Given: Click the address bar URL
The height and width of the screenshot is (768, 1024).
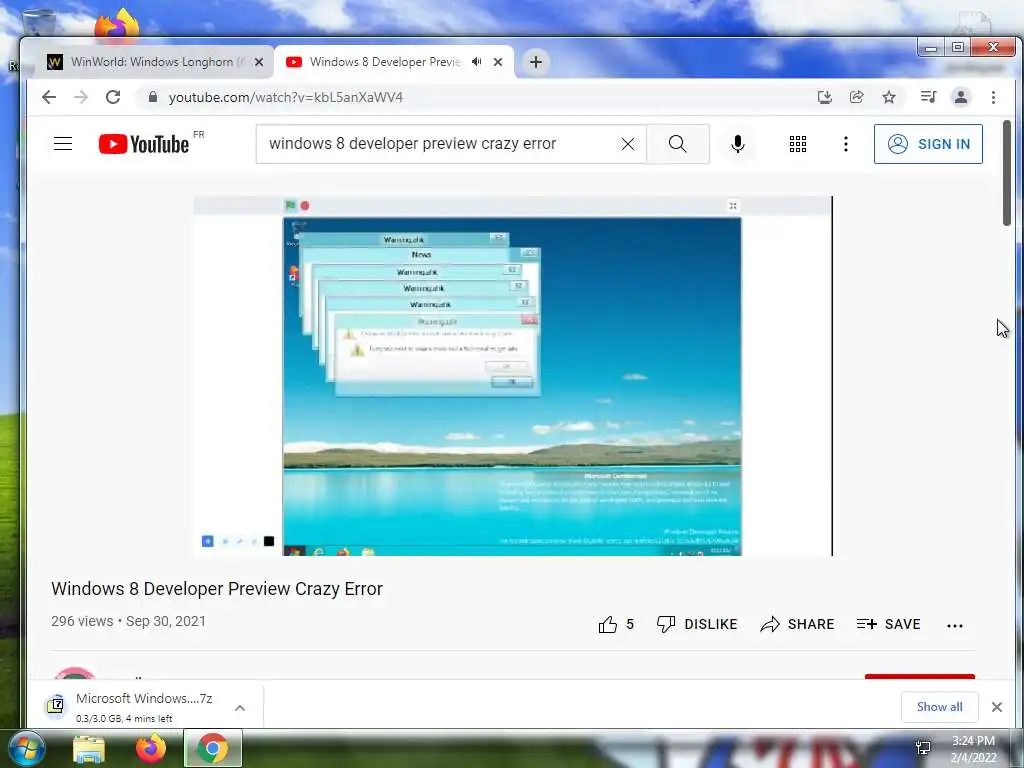Looking at the screenshot, I should 285,97.
